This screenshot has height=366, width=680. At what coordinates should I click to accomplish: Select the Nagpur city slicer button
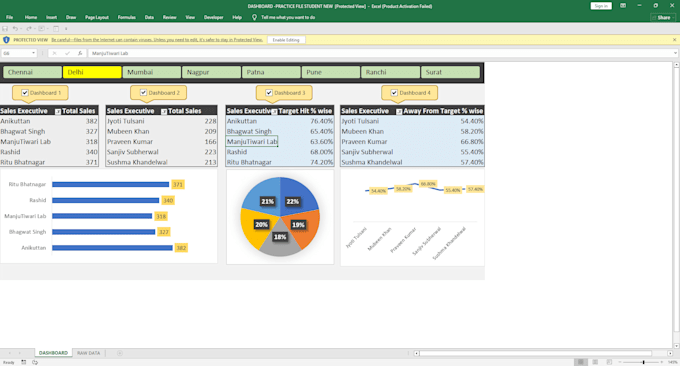click(x=211, y=72)
